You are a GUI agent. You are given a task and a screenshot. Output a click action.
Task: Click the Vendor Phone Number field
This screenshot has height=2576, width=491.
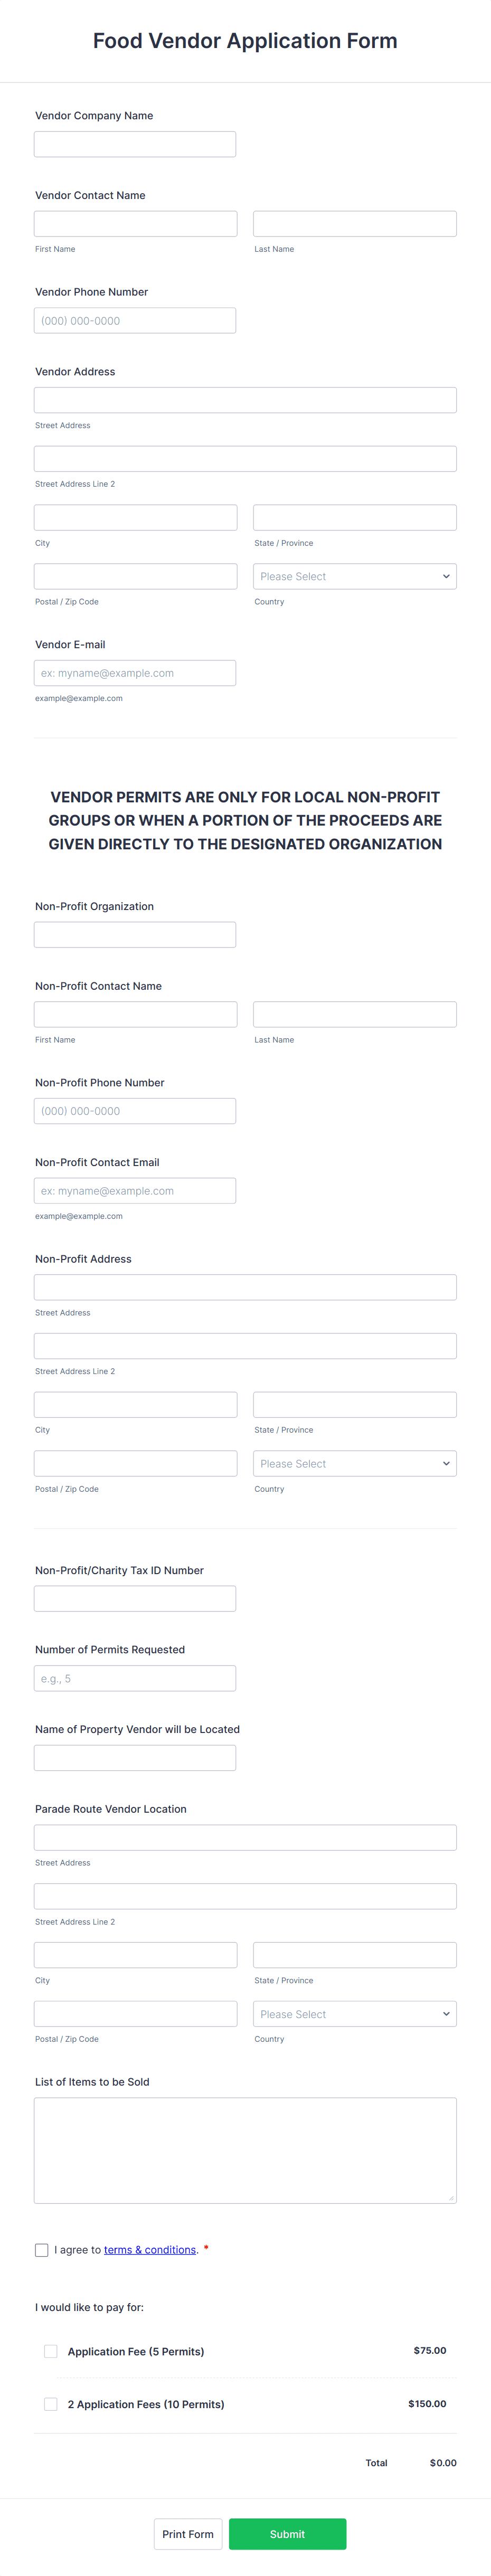[x=135, y=320]
